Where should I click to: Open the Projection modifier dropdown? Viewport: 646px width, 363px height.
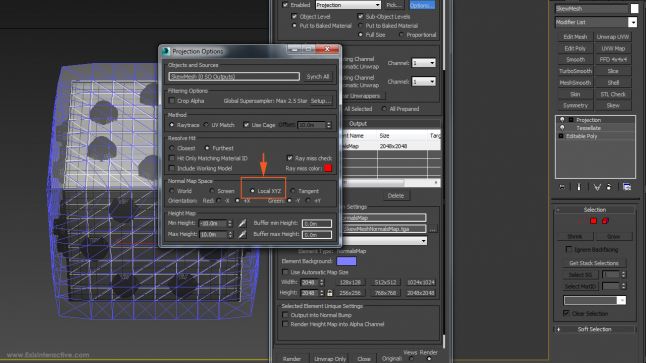point(348,5)
